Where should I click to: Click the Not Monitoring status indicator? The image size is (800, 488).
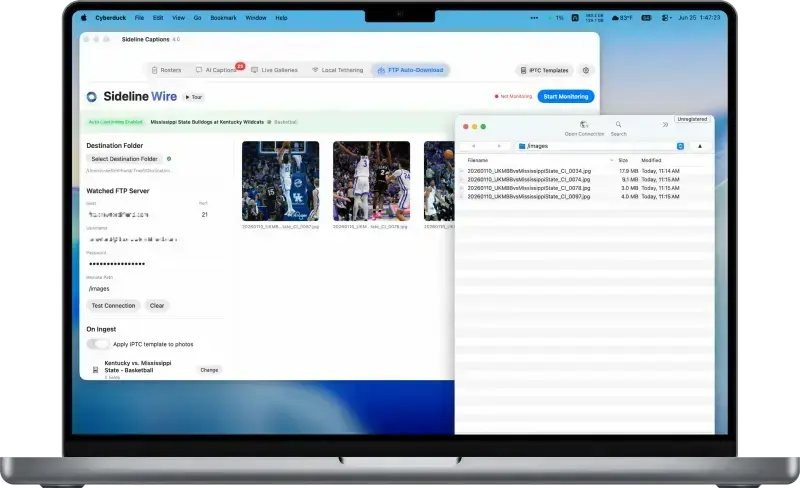click(513, 96)
